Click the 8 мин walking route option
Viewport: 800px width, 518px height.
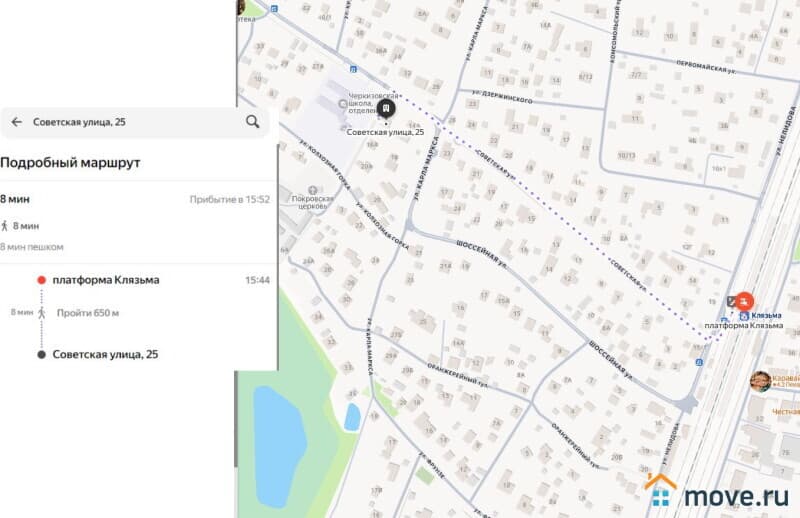[x=24, y=227]
